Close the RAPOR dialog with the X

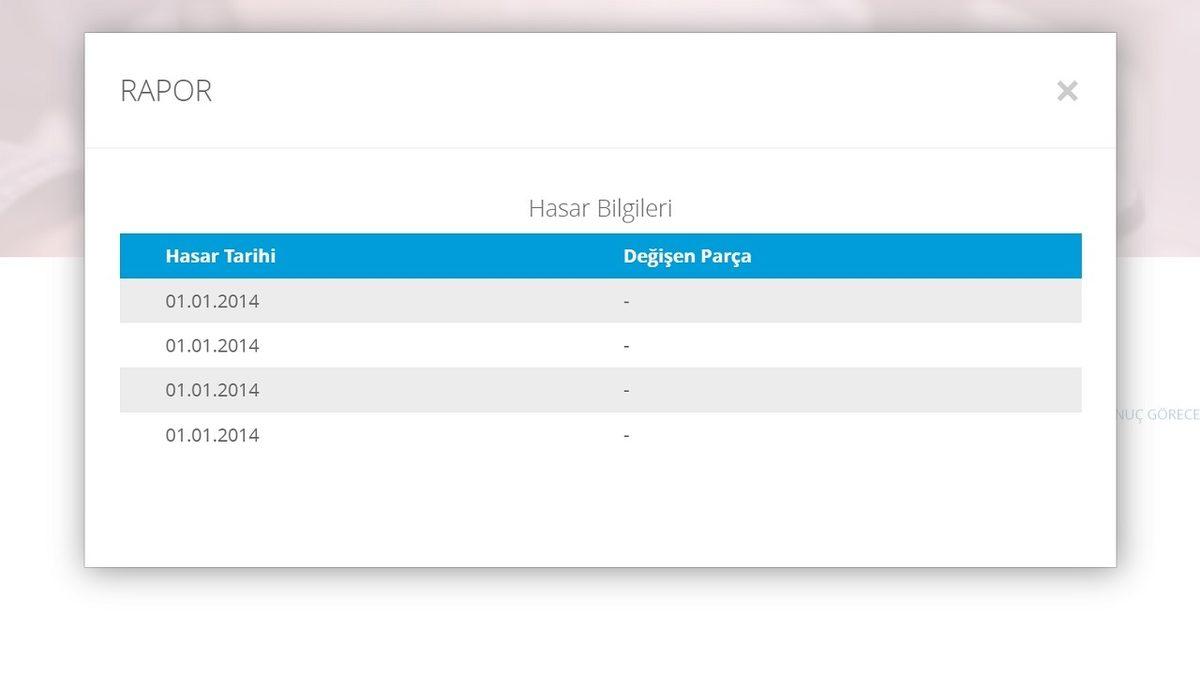point(1067,91)
